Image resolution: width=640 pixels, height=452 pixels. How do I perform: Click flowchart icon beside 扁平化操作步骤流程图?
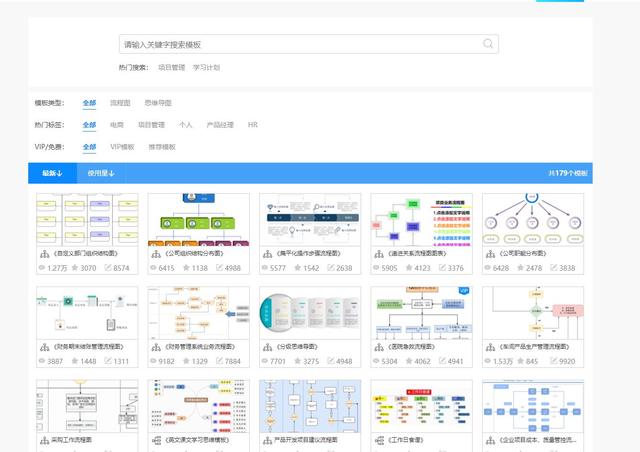point(267,254)
